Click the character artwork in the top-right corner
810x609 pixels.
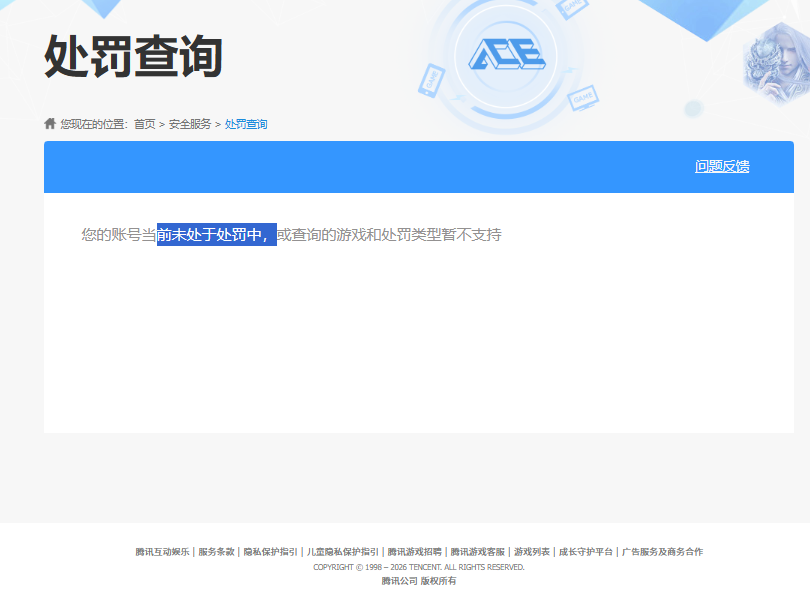pyautogui.click(x=775, y=62)
